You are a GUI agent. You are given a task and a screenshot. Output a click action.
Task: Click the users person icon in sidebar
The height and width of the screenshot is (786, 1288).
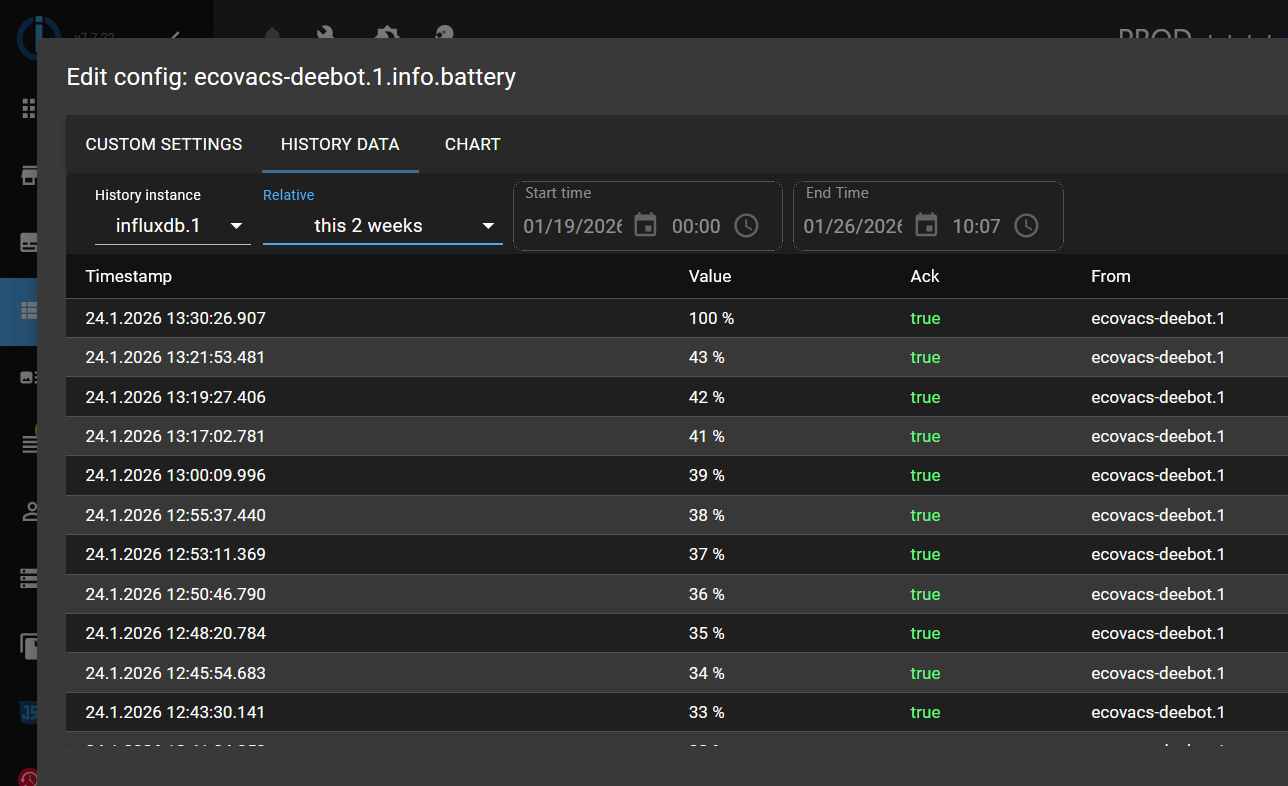(x=29, y=512)
